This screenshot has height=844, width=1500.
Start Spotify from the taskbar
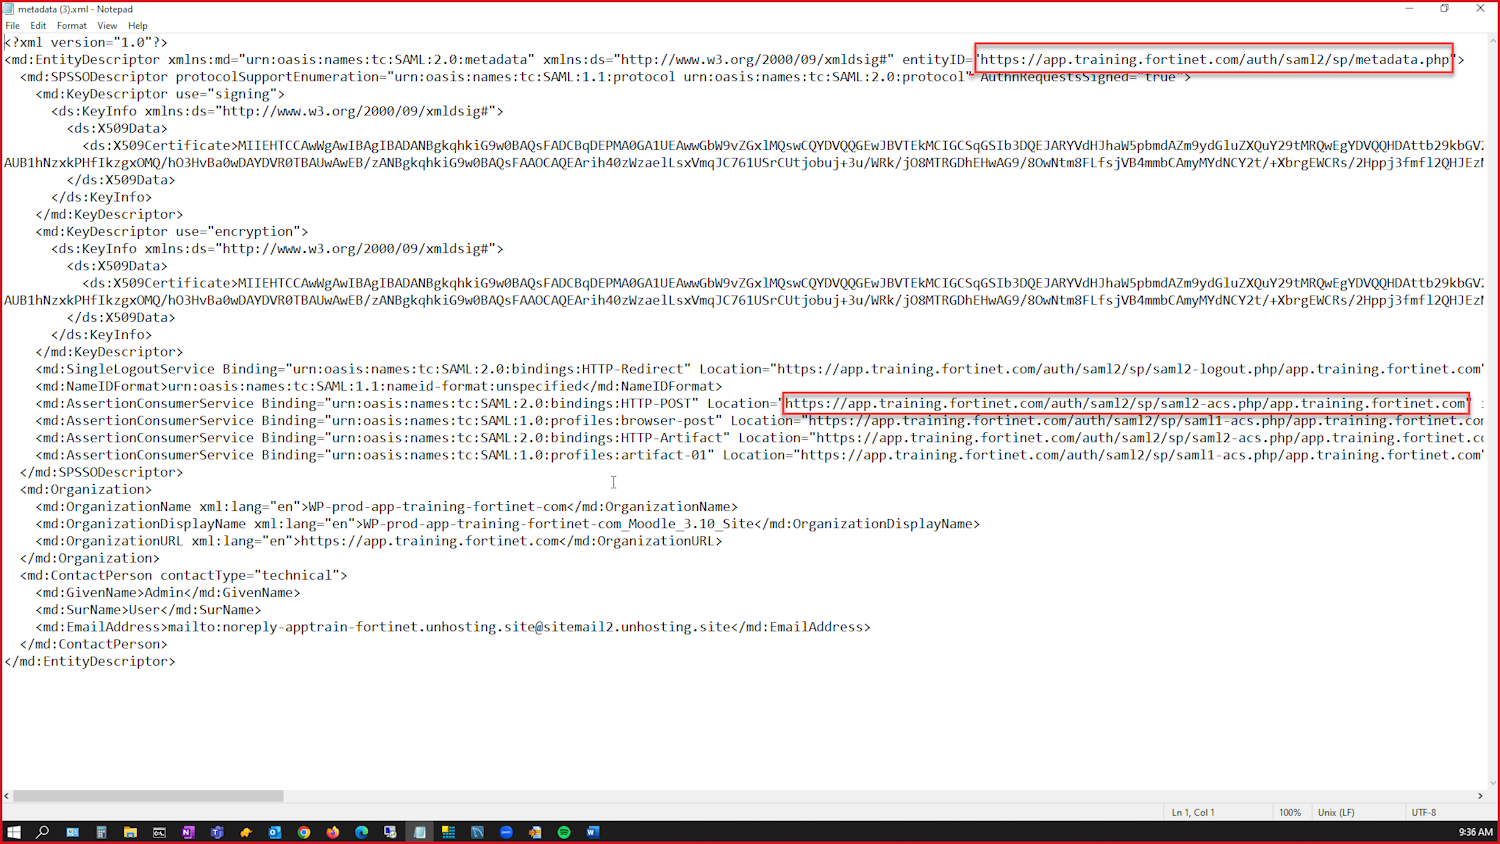tap(562, 831)
